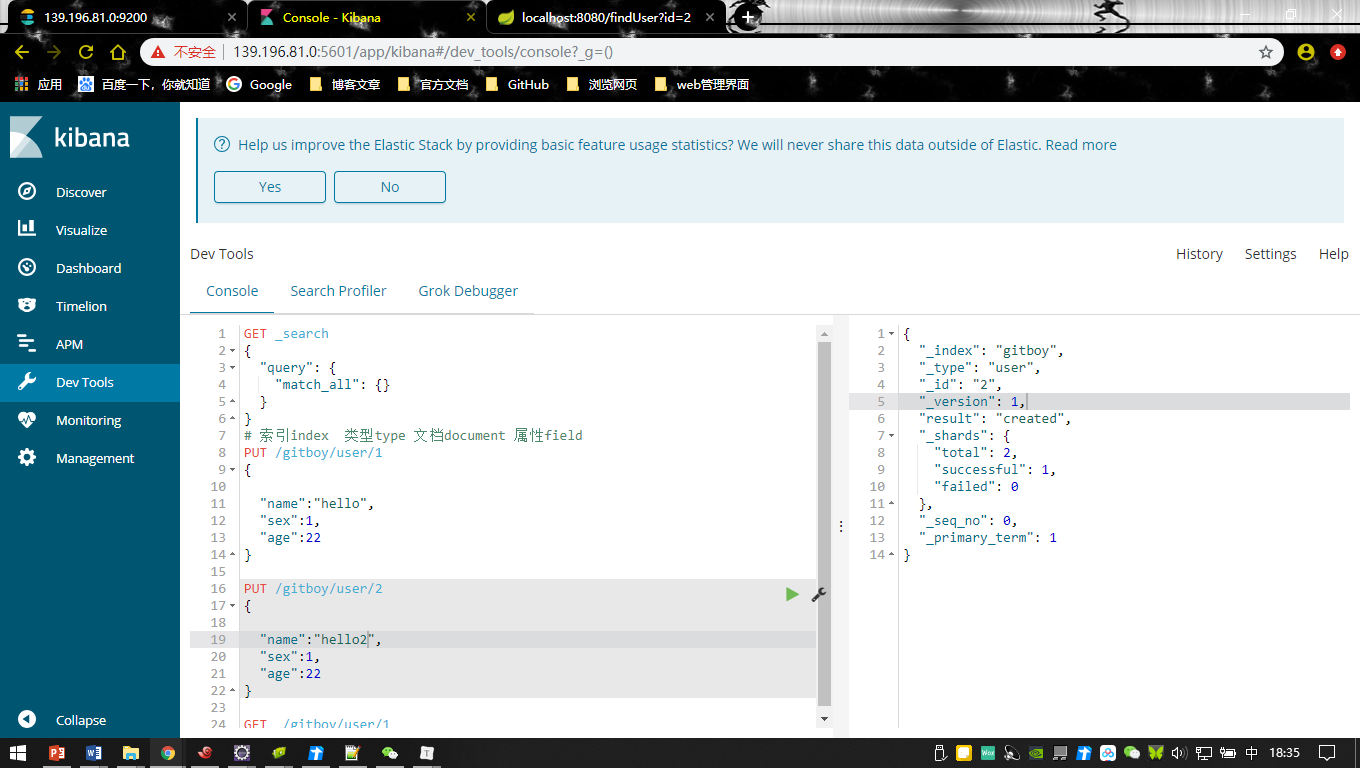This screenshot has width=1360, height=768.
Task: Open PowerPoint from the taskbar
Action: coord(57,752)
